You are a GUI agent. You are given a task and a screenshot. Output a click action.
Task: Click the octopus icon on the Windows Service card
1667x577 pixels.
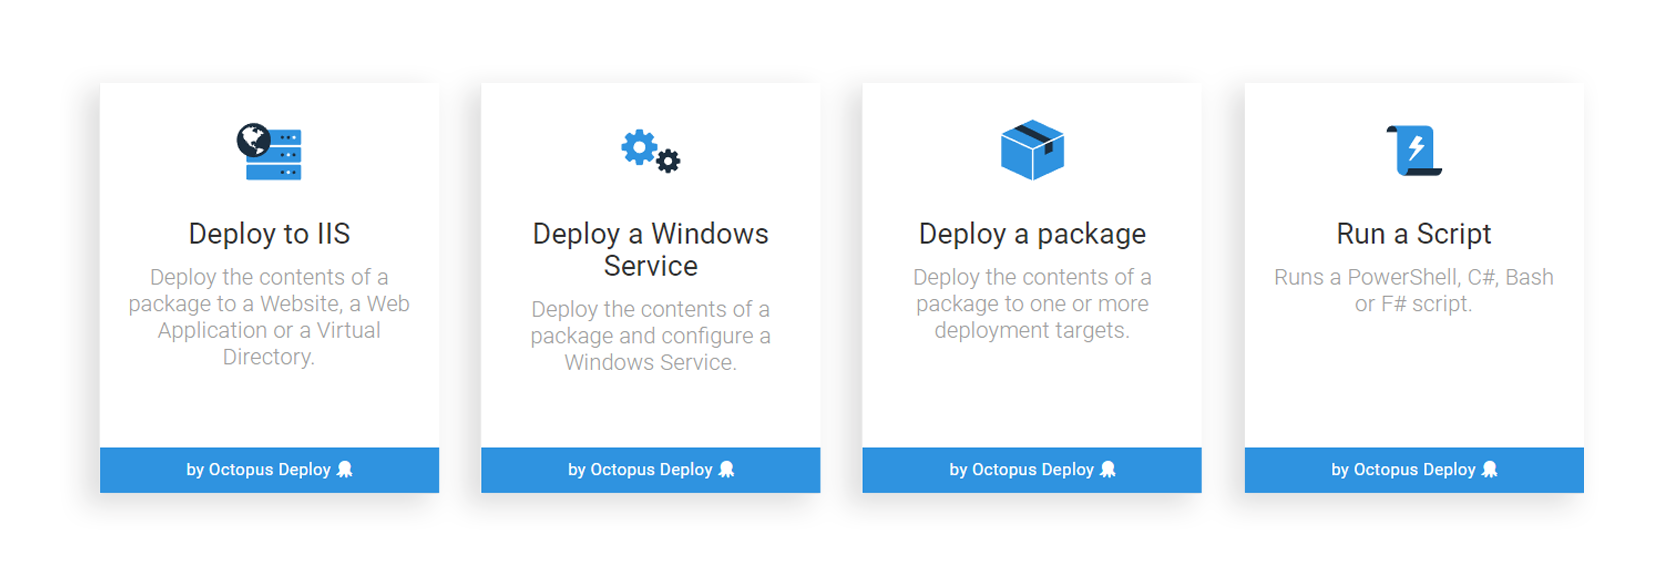727,469
